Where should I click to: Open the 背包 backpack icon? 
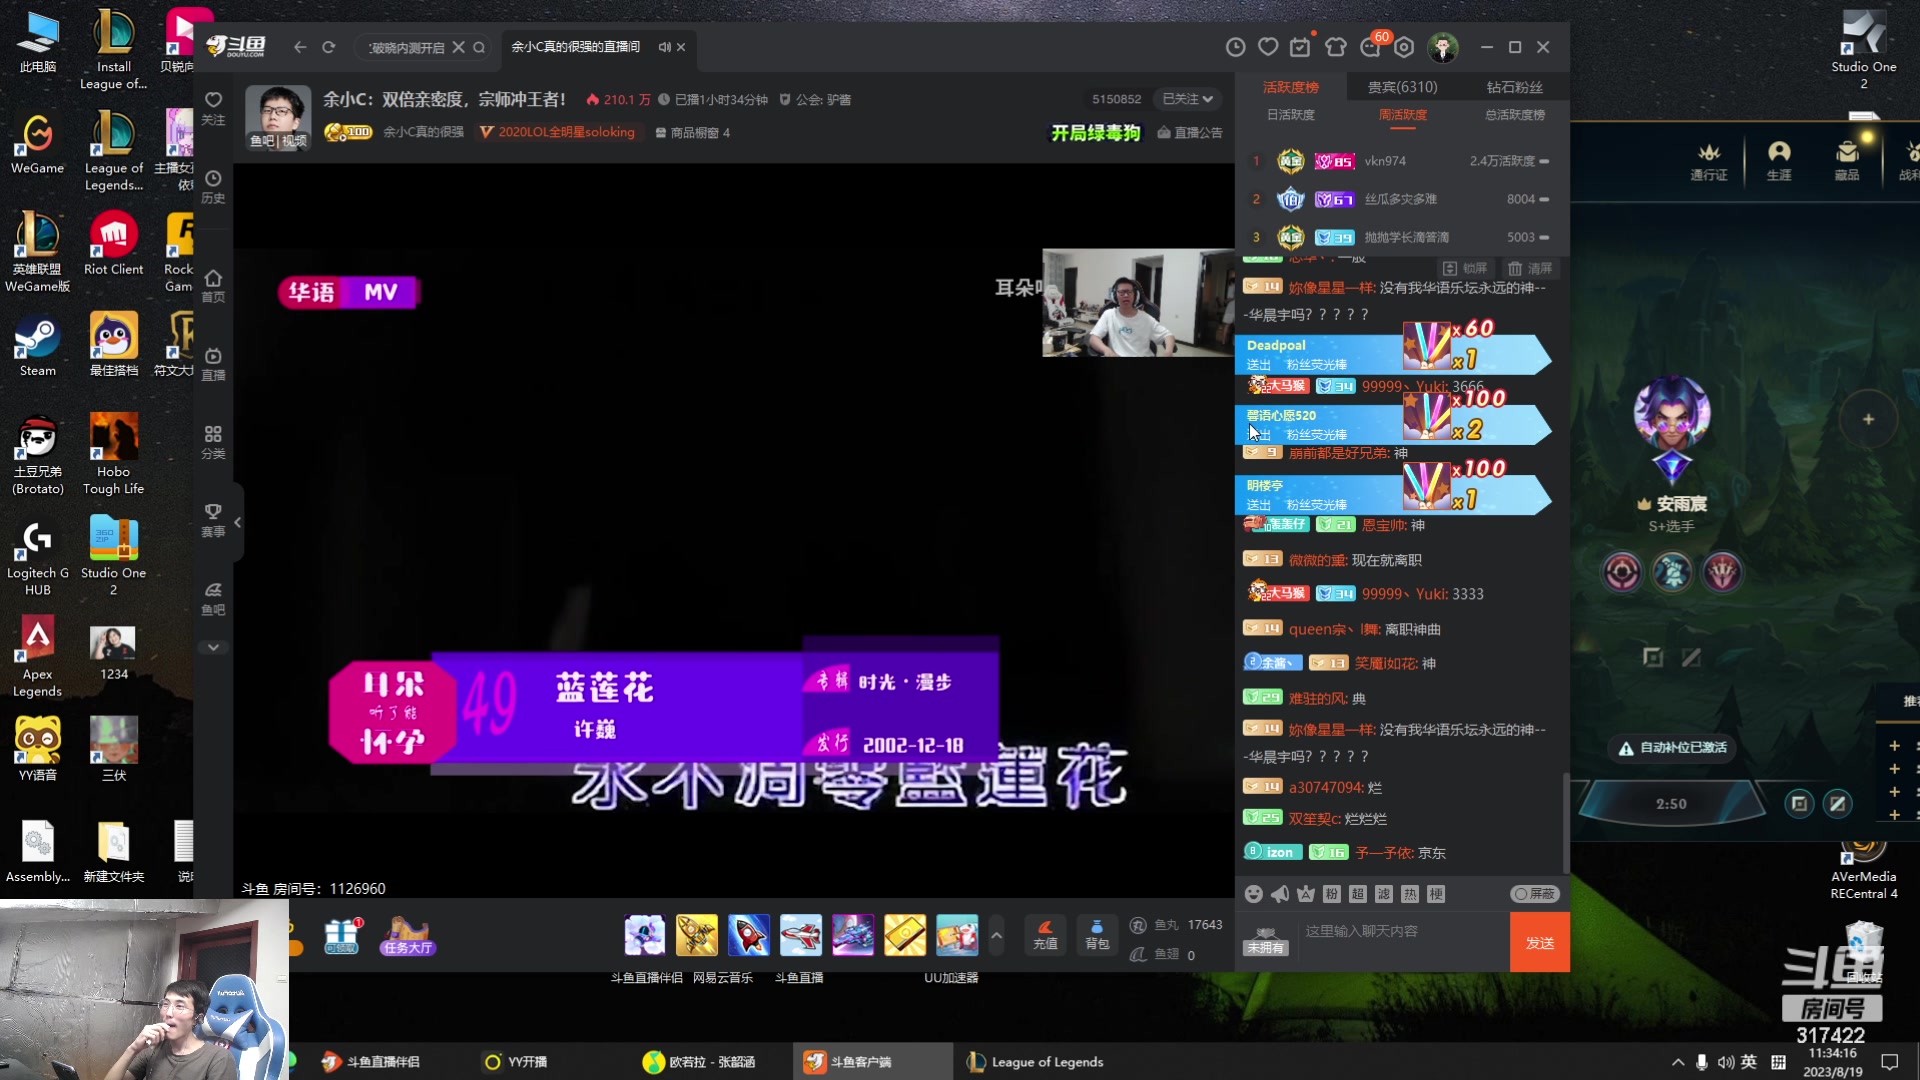pos(1097,935)
